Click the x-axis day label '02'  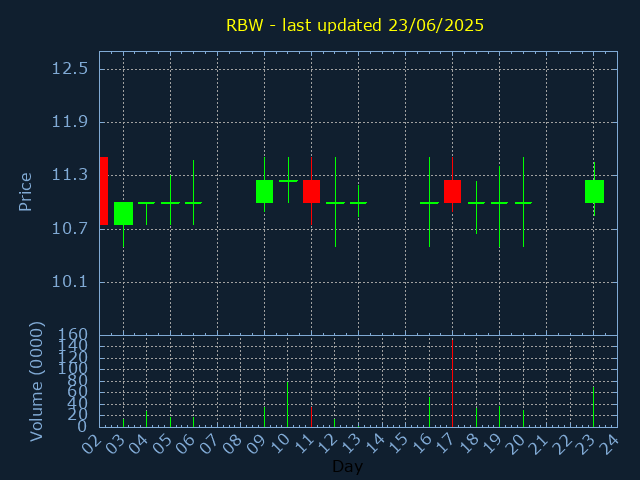tap(91, 444)
